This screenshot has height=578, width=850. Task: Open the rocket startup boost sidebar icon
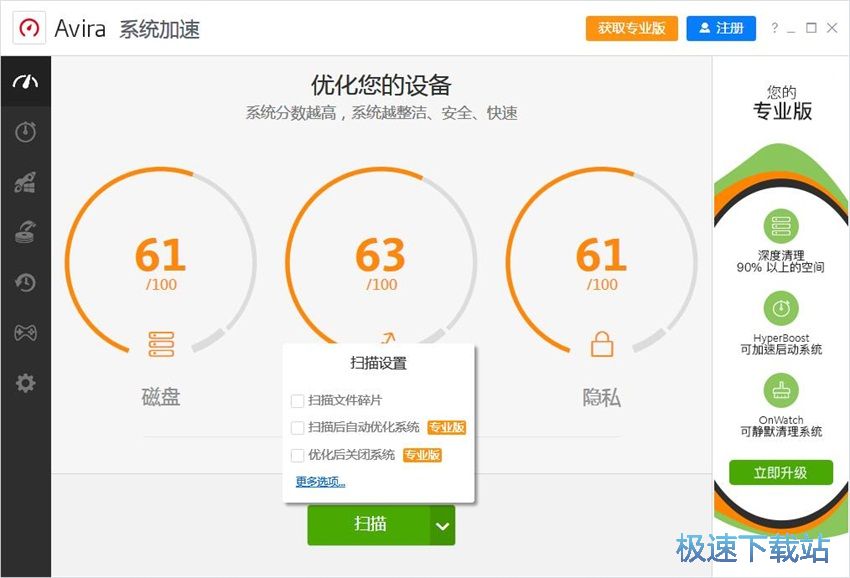[x=25, y=182]
